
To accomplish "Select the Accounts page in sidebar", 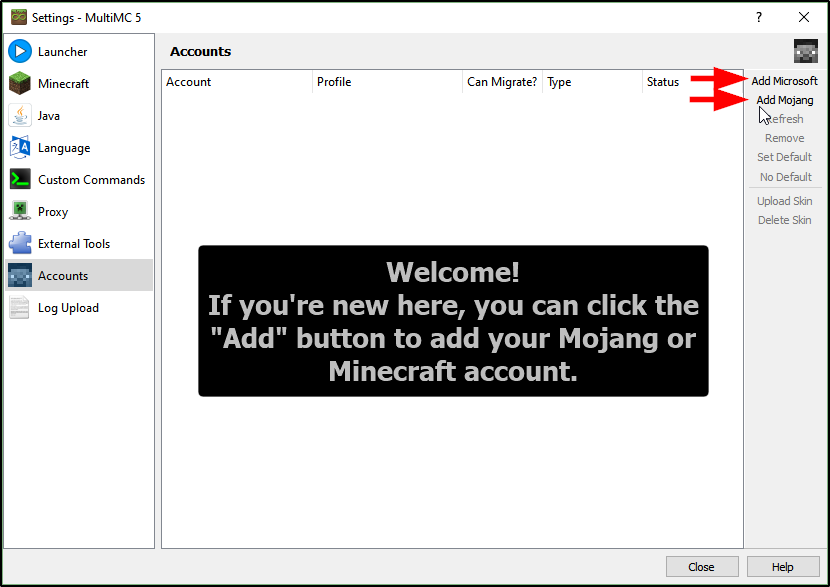I will (79, 276).
